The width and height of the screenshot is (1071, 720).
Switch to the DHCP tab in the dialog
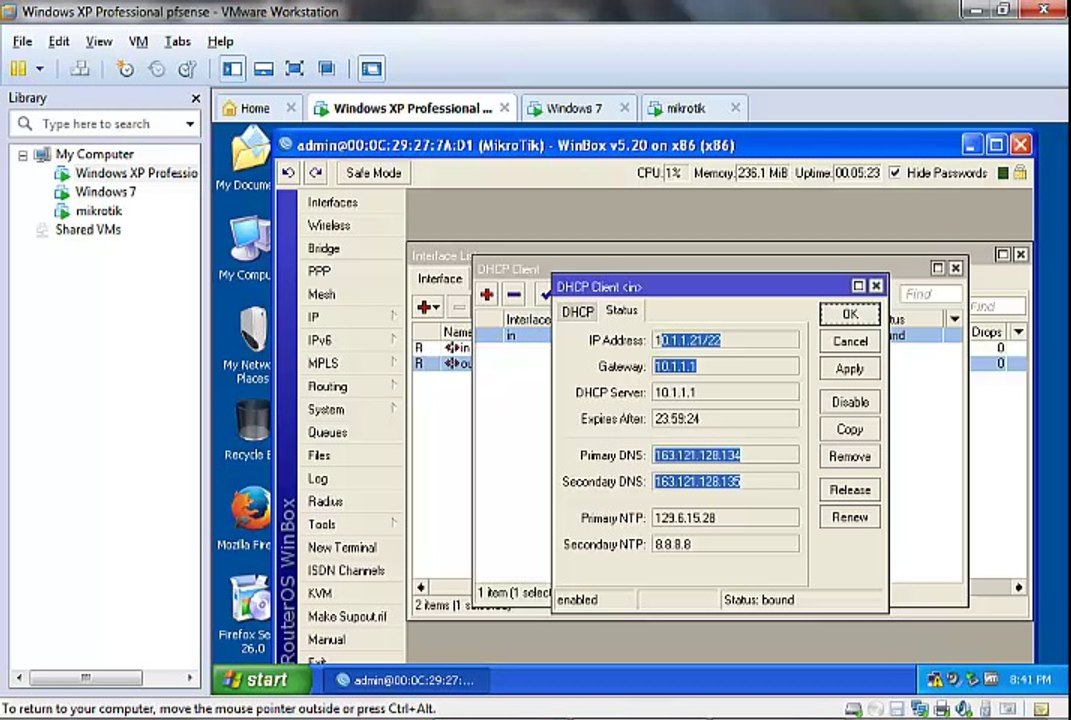[x=578, y=311]
